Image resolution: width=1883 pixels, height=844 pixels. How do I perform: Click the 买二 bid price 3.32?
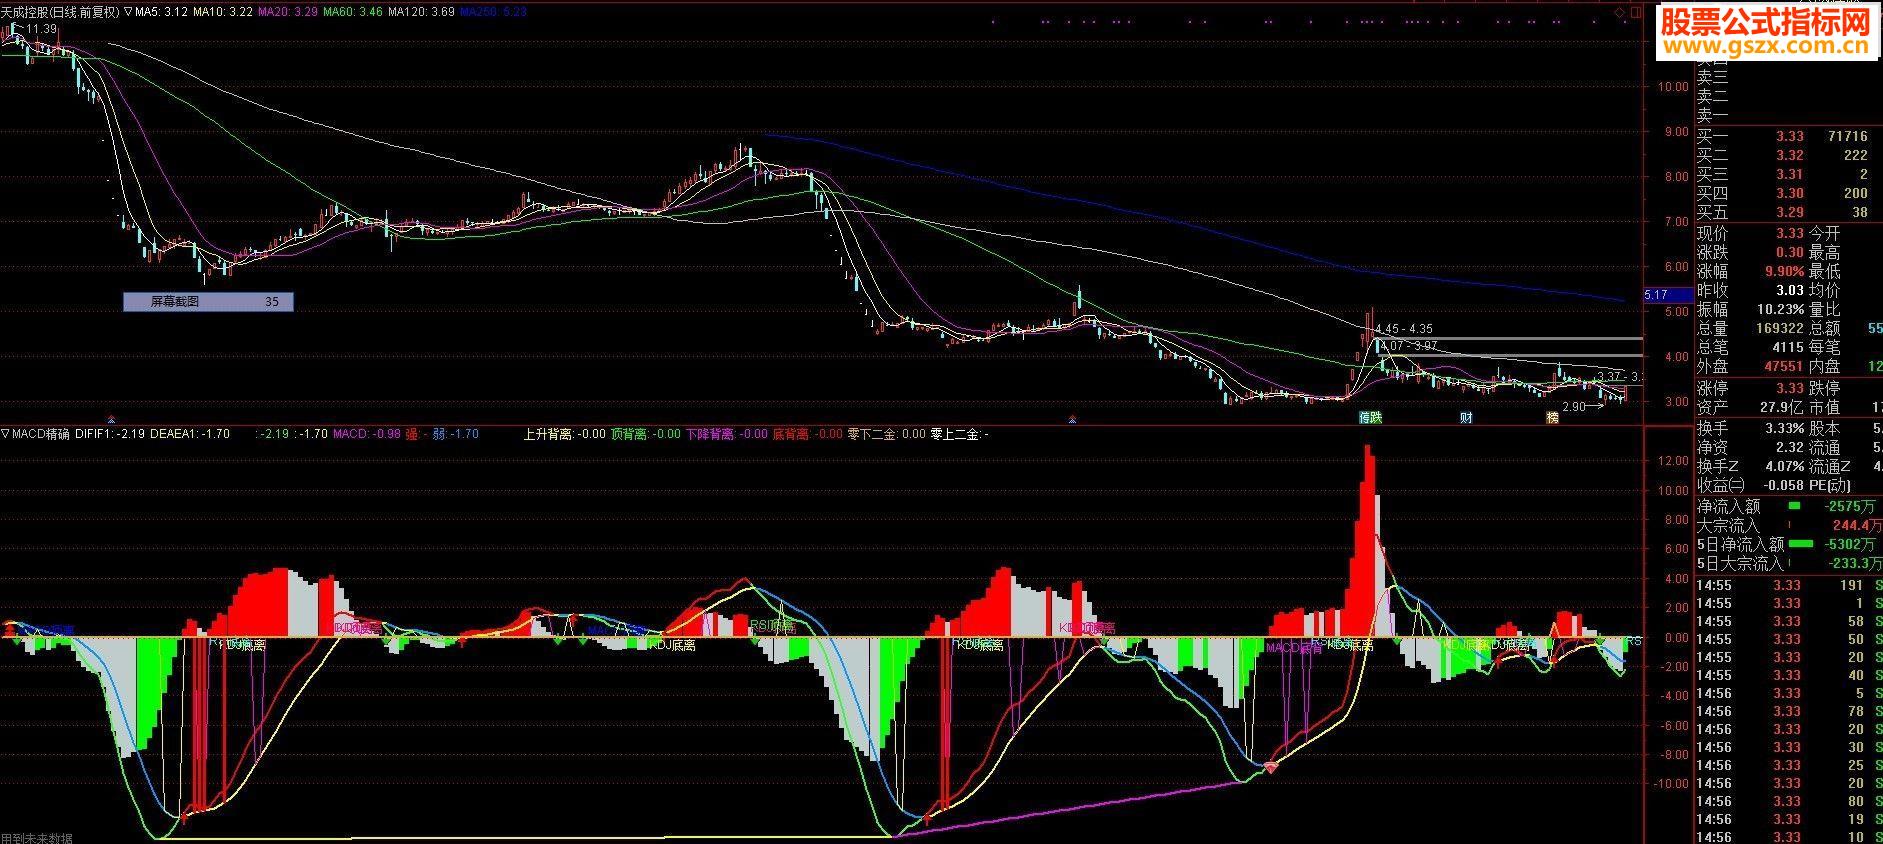click(x=1789, y=155)
